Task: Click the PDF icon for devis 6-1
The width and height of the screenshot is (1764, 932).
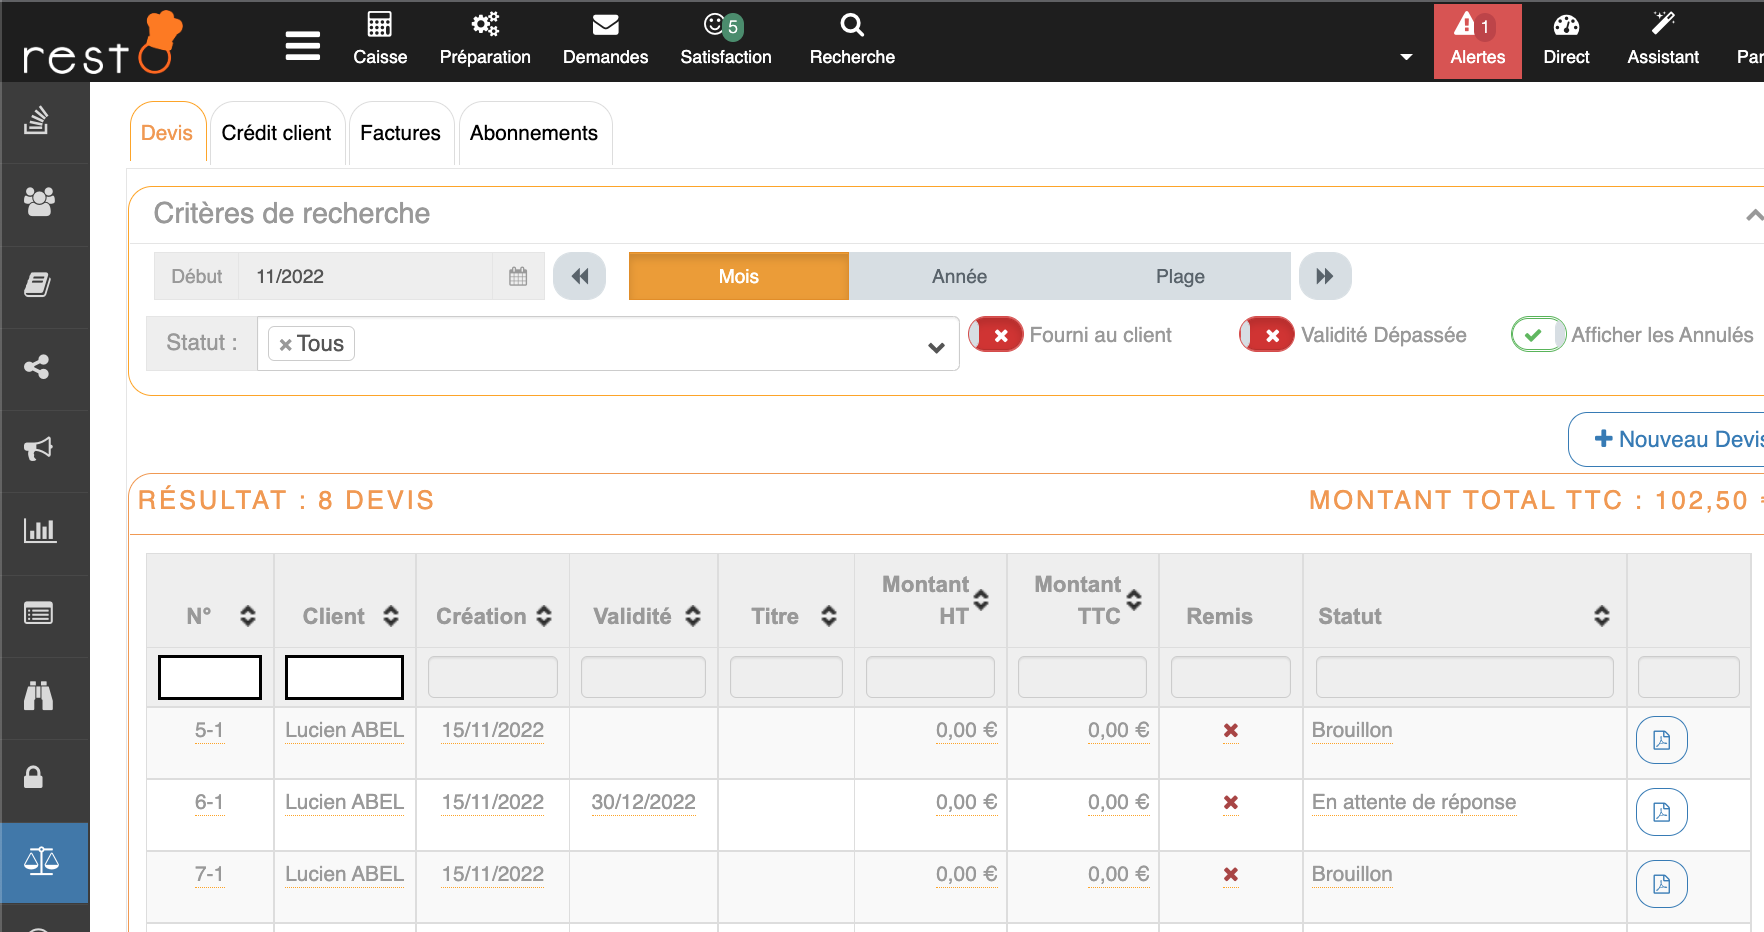Action: (1661, 812)
